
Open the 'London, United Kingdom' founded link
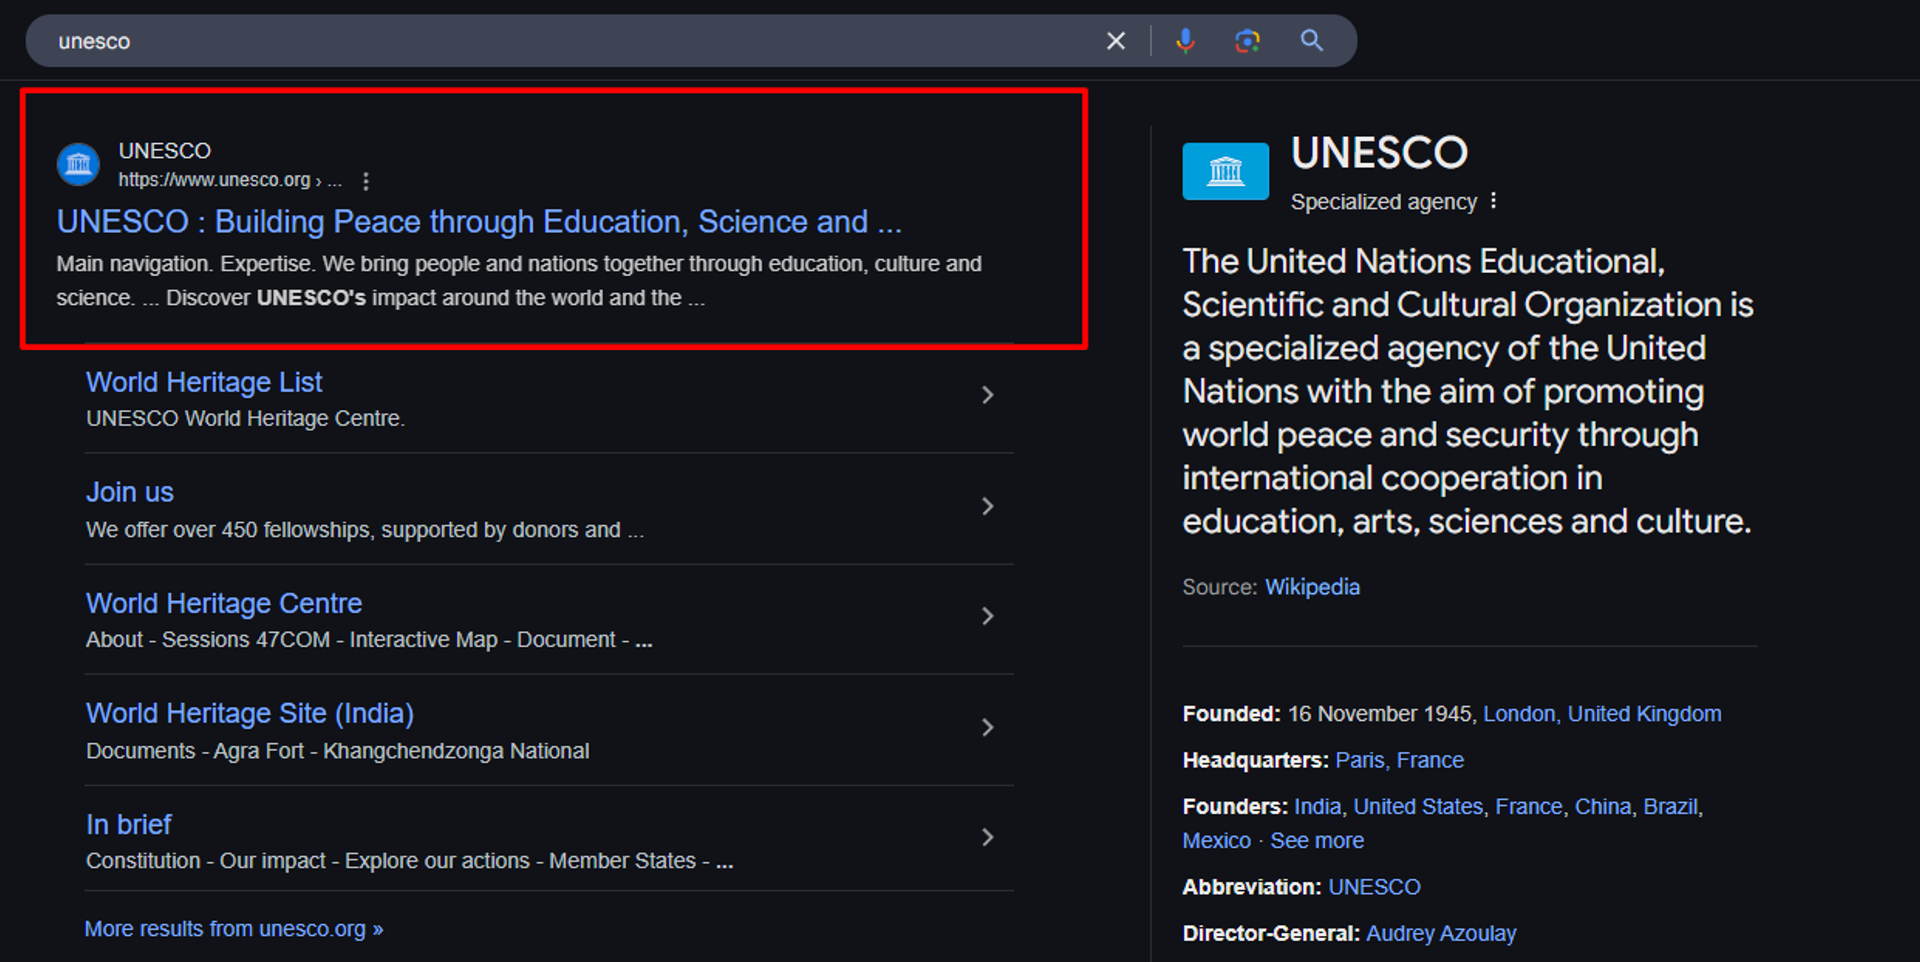[1602, 714]
